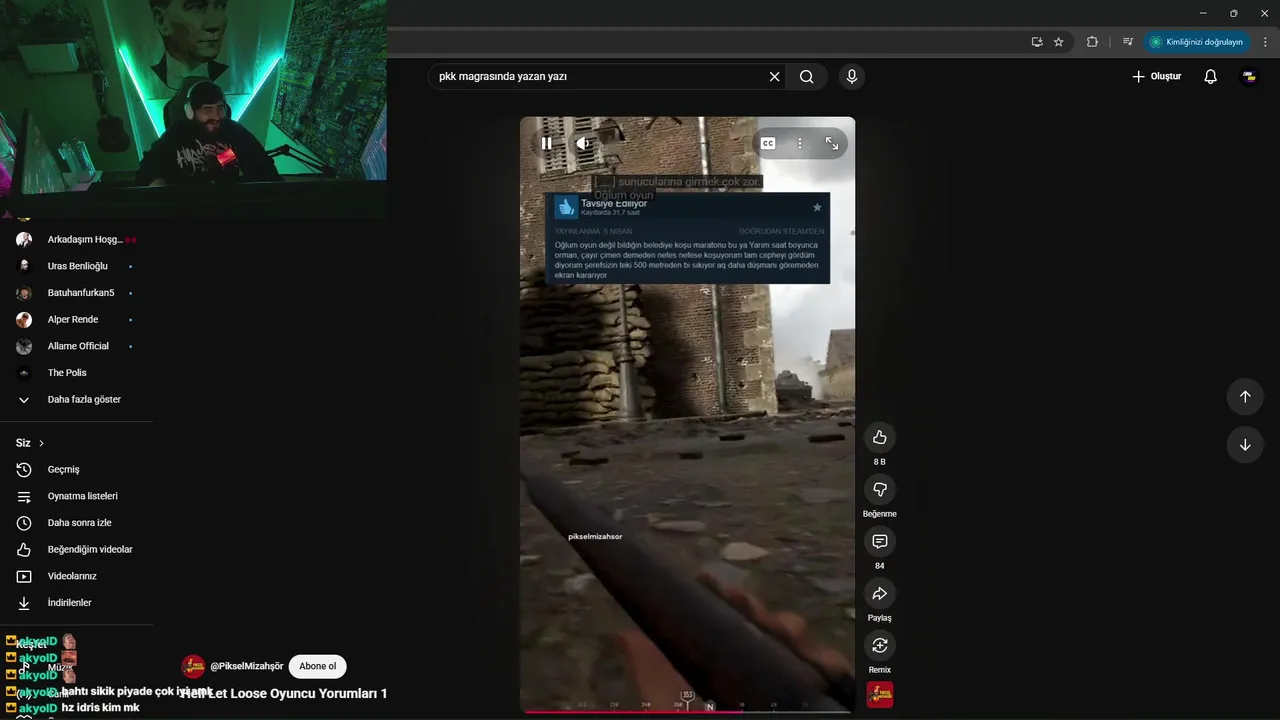The height and width of the screenshot is (720, 1280).
Task: Open the channel sound thumbnail below Remix
Action: tap(880, 694)
